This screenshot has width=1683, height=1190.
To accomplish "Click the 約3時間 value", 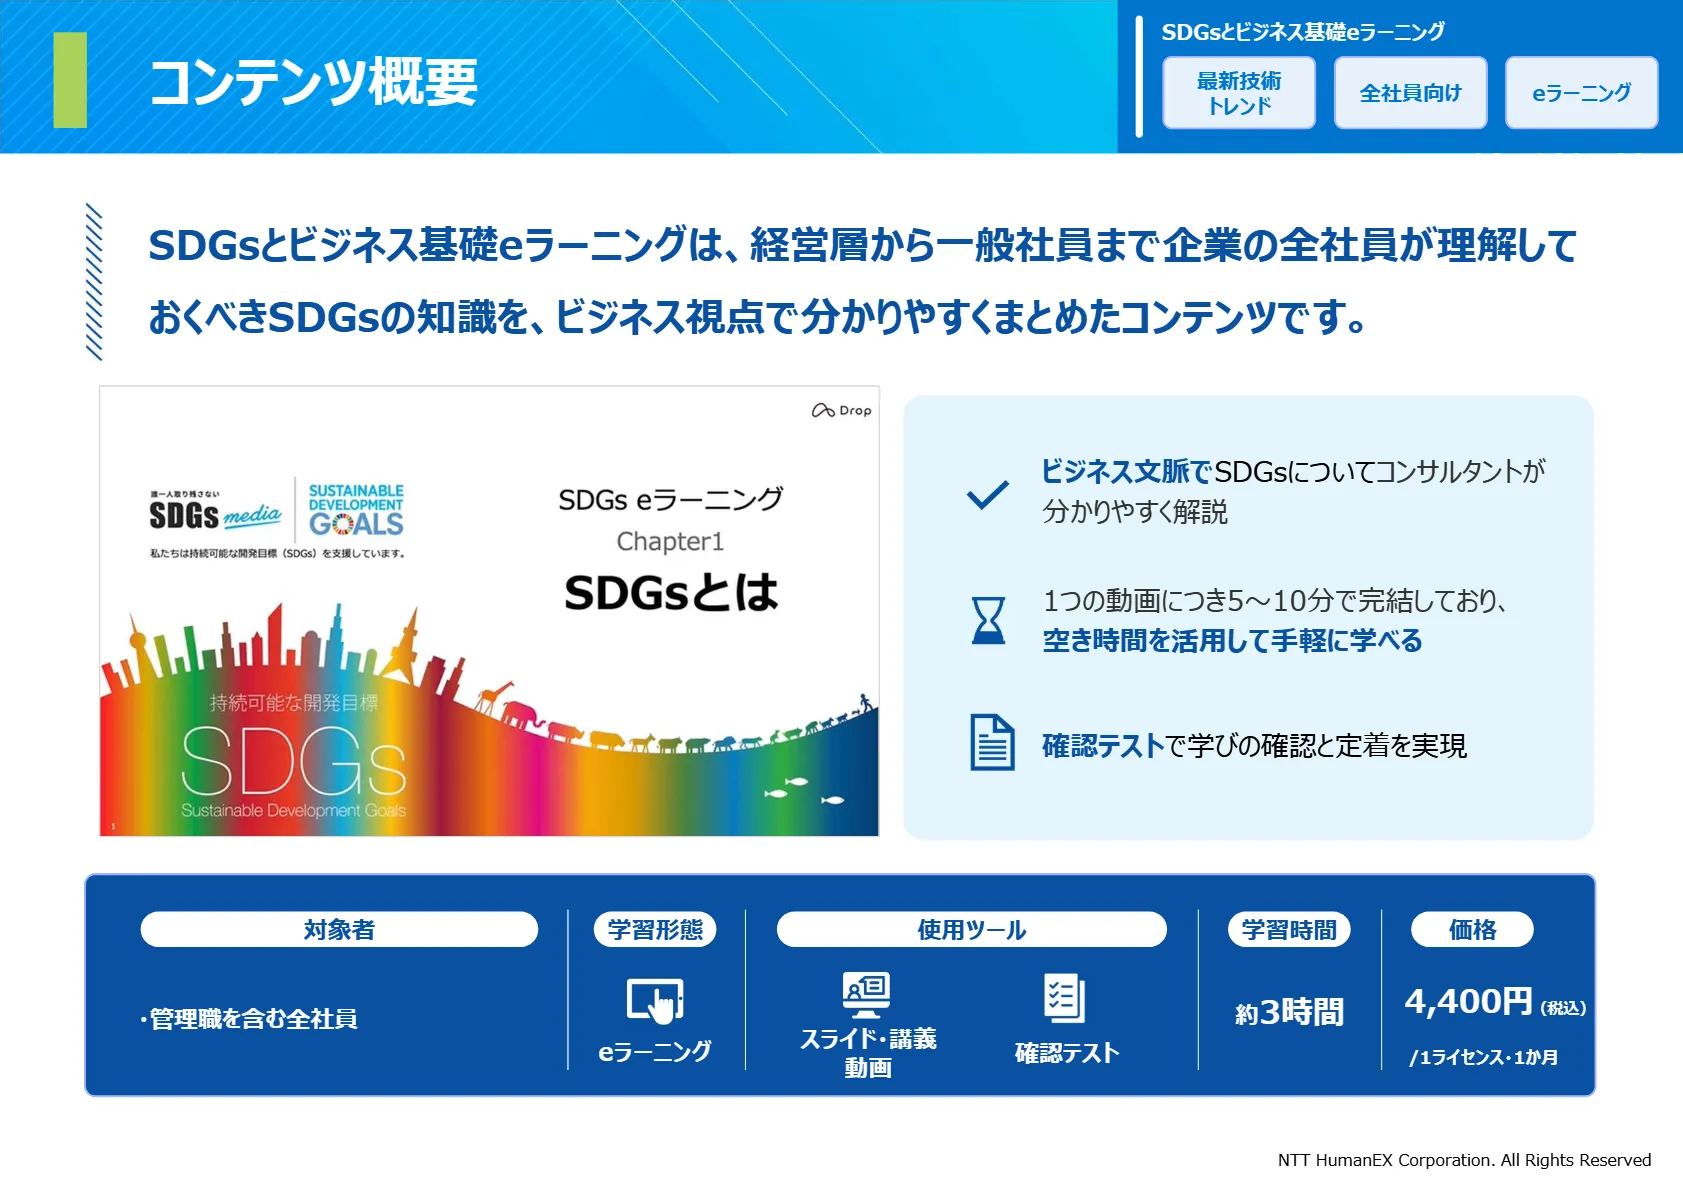I will [1289, 1012].
